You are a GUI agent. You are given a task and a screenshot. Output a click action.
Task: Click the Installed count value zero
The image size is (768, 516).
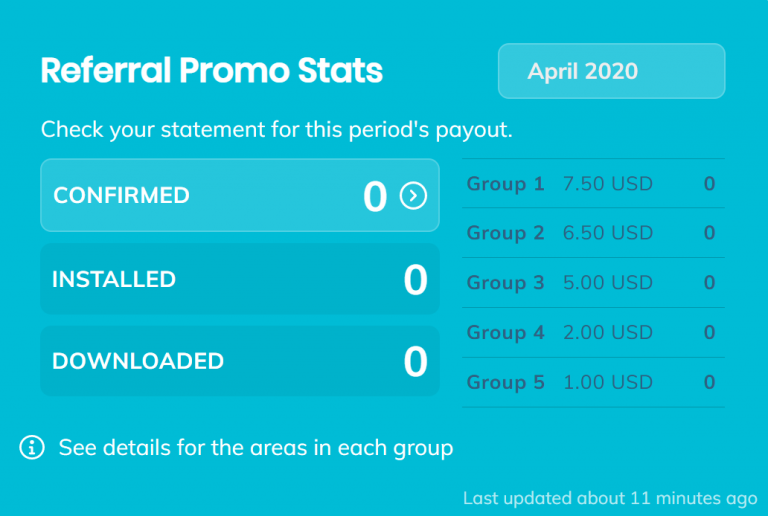415,280
